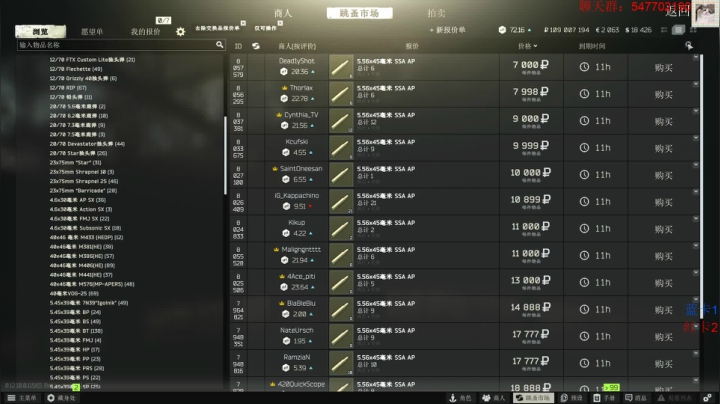Switch offers to list view icon
Screen dimensions: 720x404
click(x=664, y=30)
